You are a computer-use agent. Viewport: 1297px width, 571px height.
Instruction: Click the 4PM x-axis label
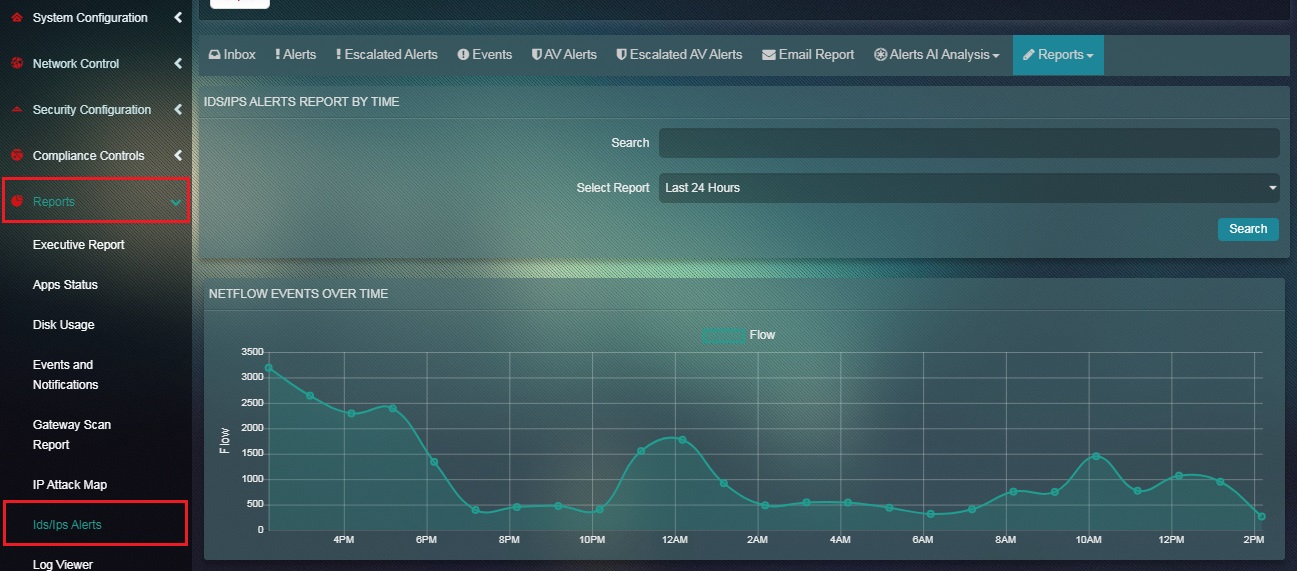[343, 540]
